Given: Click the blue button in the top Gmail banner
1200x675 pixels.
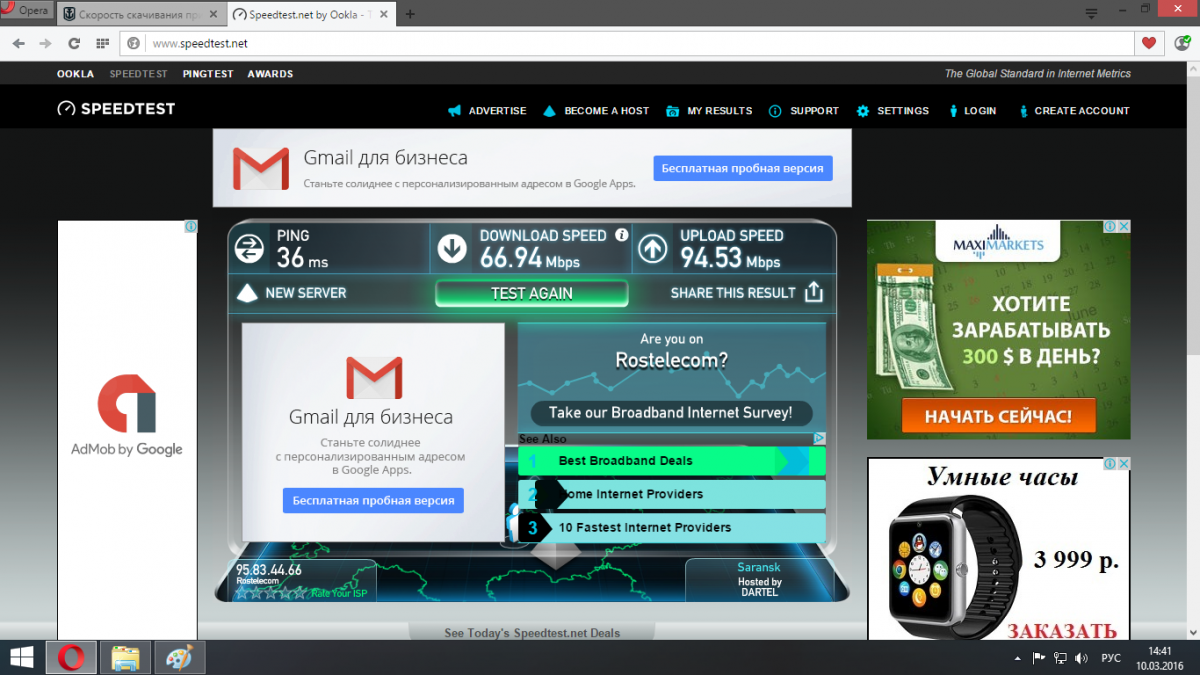Looking at the screenshot, I should 743,168.
